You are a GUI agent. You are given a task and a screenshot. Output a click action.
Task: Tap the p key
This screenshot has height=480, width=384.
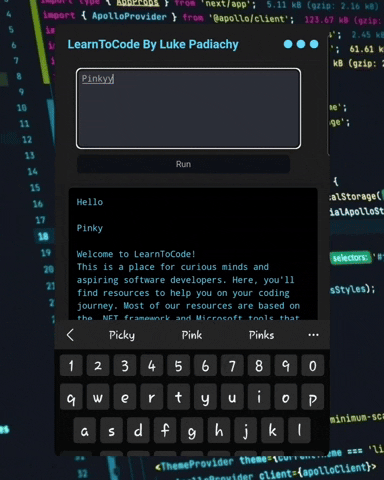click(313, 397)
